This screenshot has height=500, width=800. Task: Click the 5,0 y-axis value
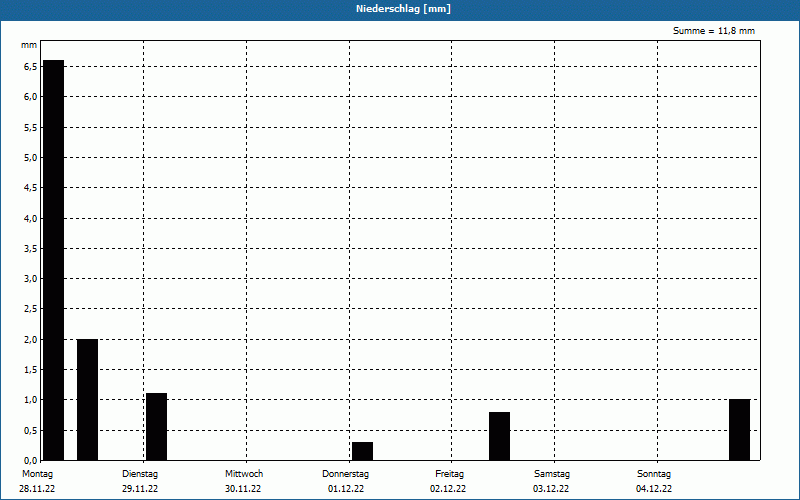click(30, 158)
